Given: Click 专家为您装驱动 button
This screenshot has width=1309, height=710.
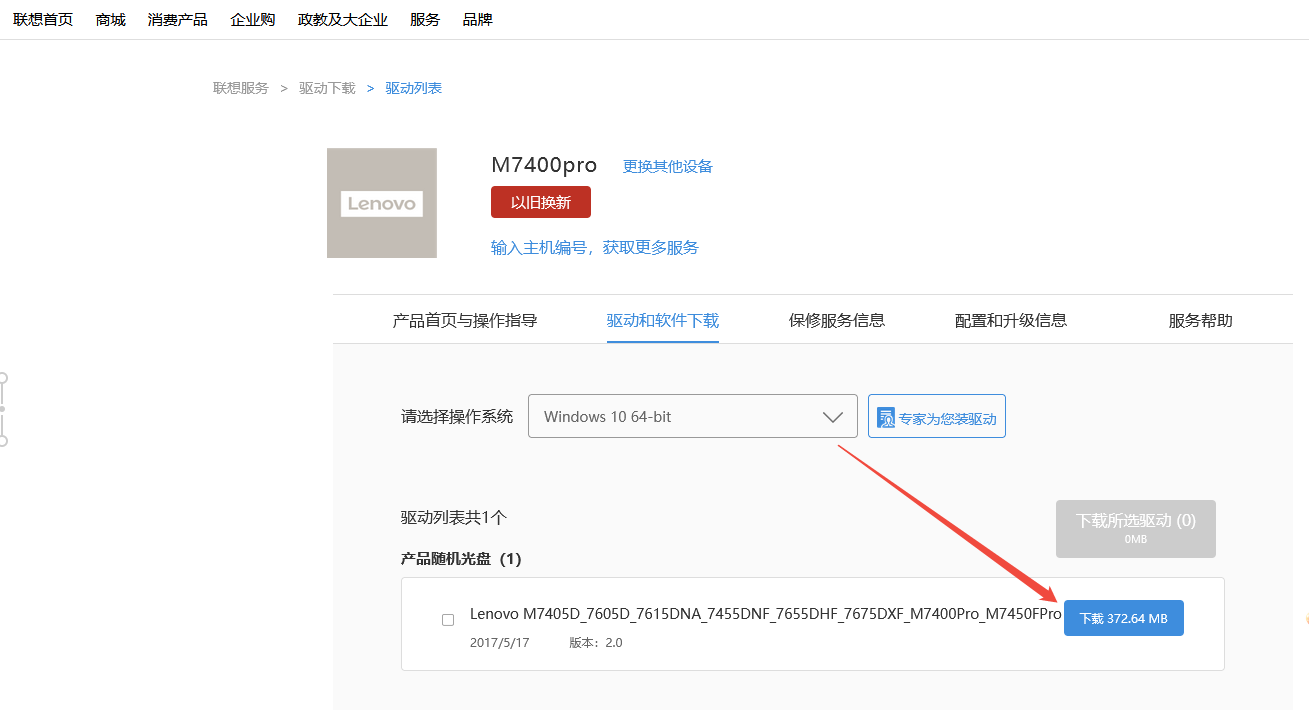Looking at the screenshot, I should point(937,416).
